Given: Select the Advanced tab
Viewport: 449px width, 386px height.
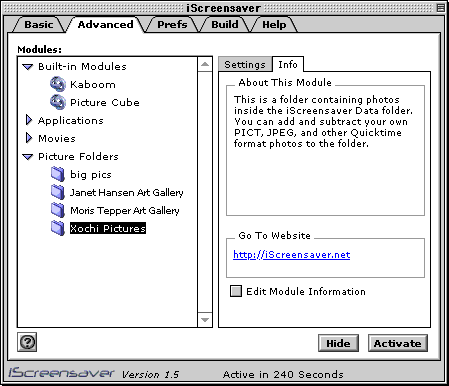Looking at the screenshot, I should [105, 24].
